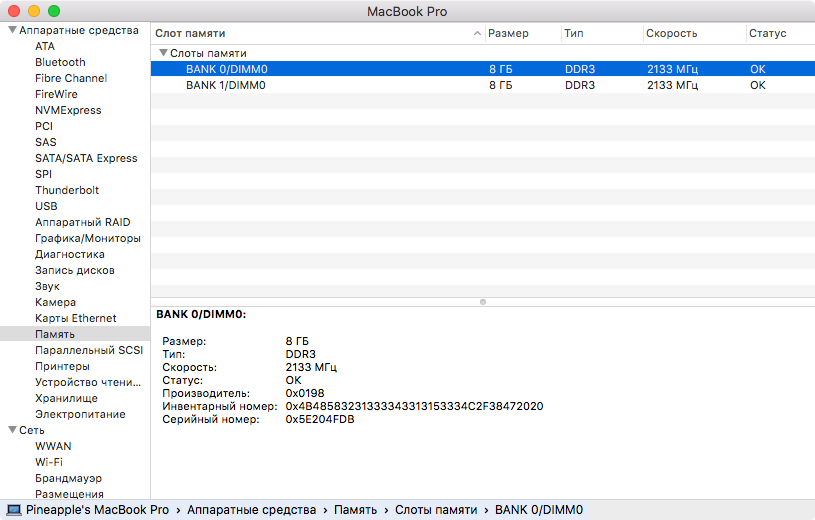Select Камера in the sidebar

[x=55, y=302]
